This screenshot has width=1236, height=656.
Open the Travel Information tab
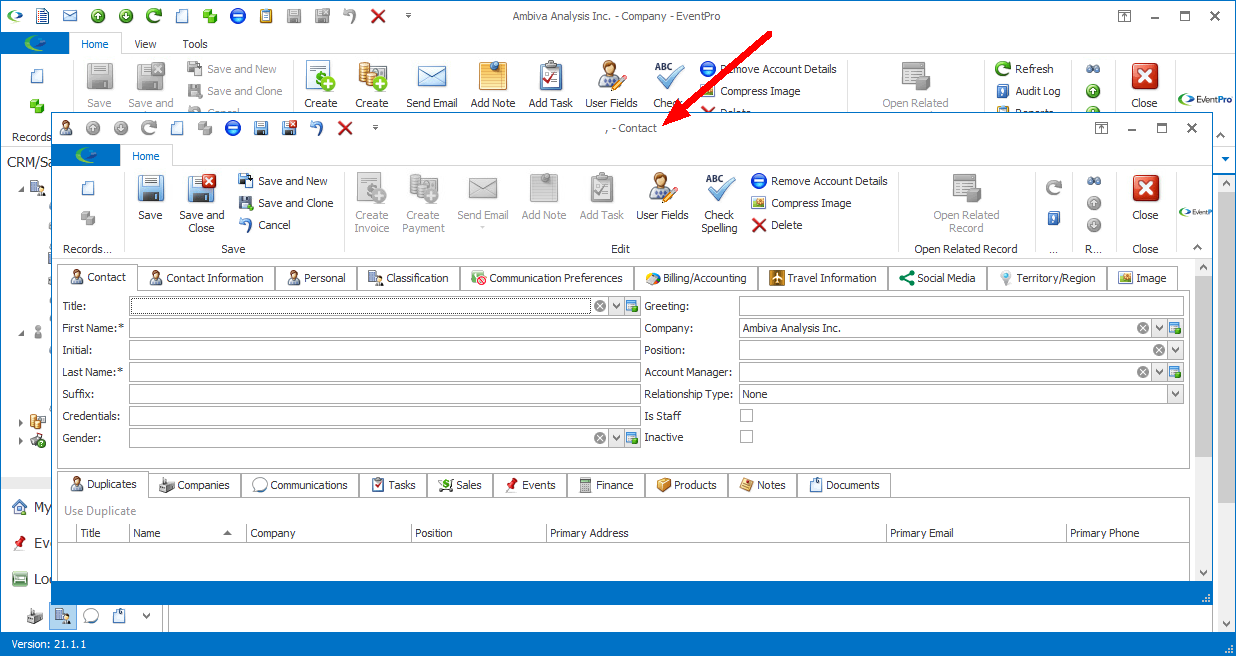pos(823,278)
